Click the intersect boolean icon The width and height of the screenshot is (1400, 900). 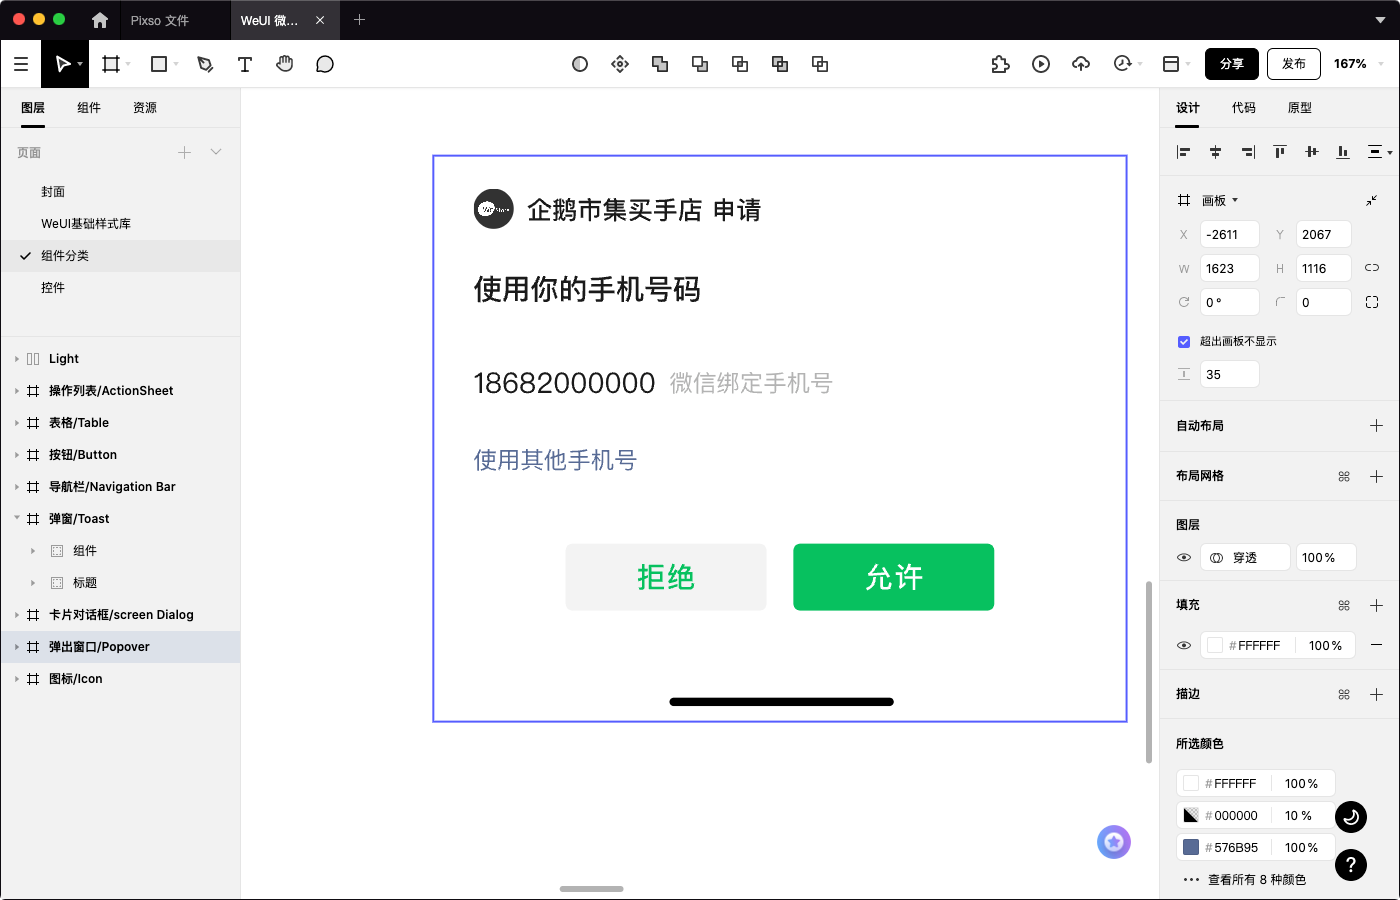click(x=740, y=64)
